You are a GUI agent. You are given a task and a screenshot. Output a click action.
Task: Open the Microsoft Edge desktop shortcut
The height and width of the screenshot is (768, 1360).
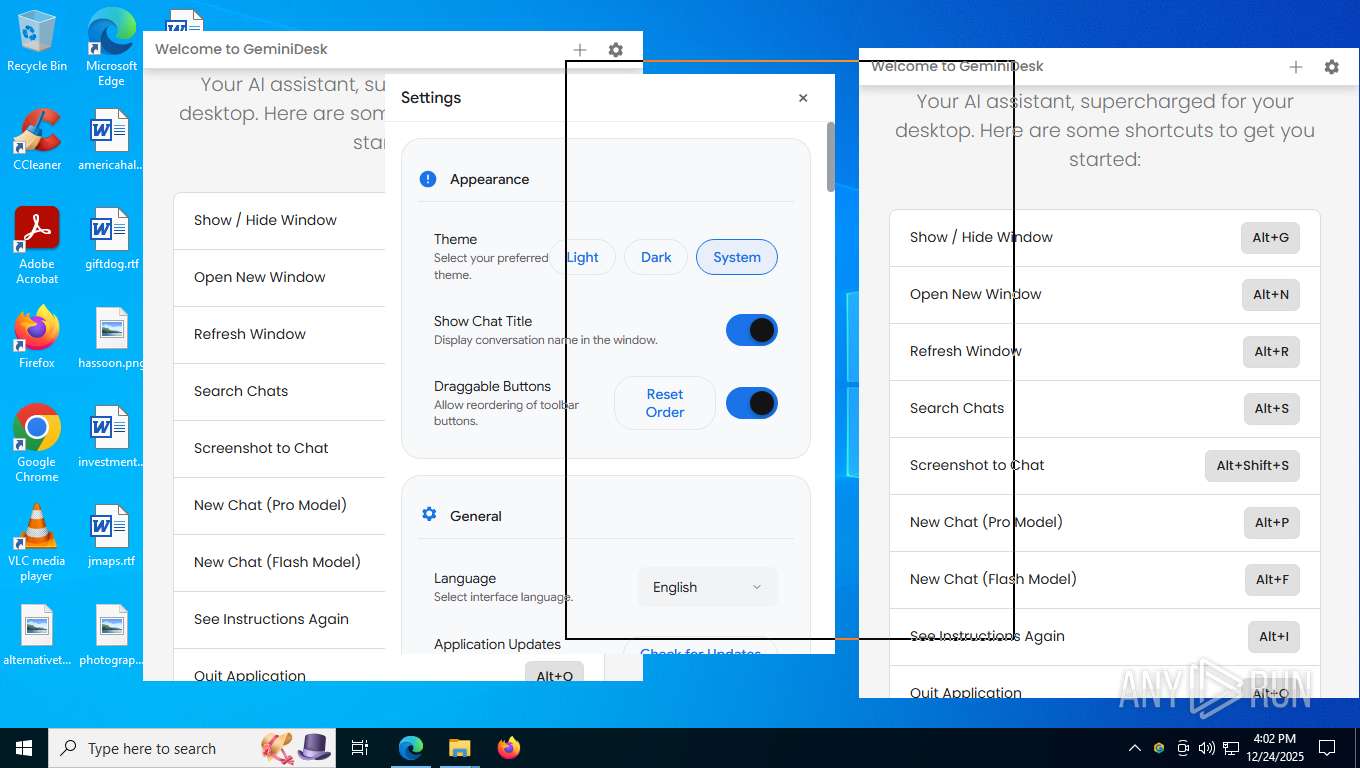[111, 48]
